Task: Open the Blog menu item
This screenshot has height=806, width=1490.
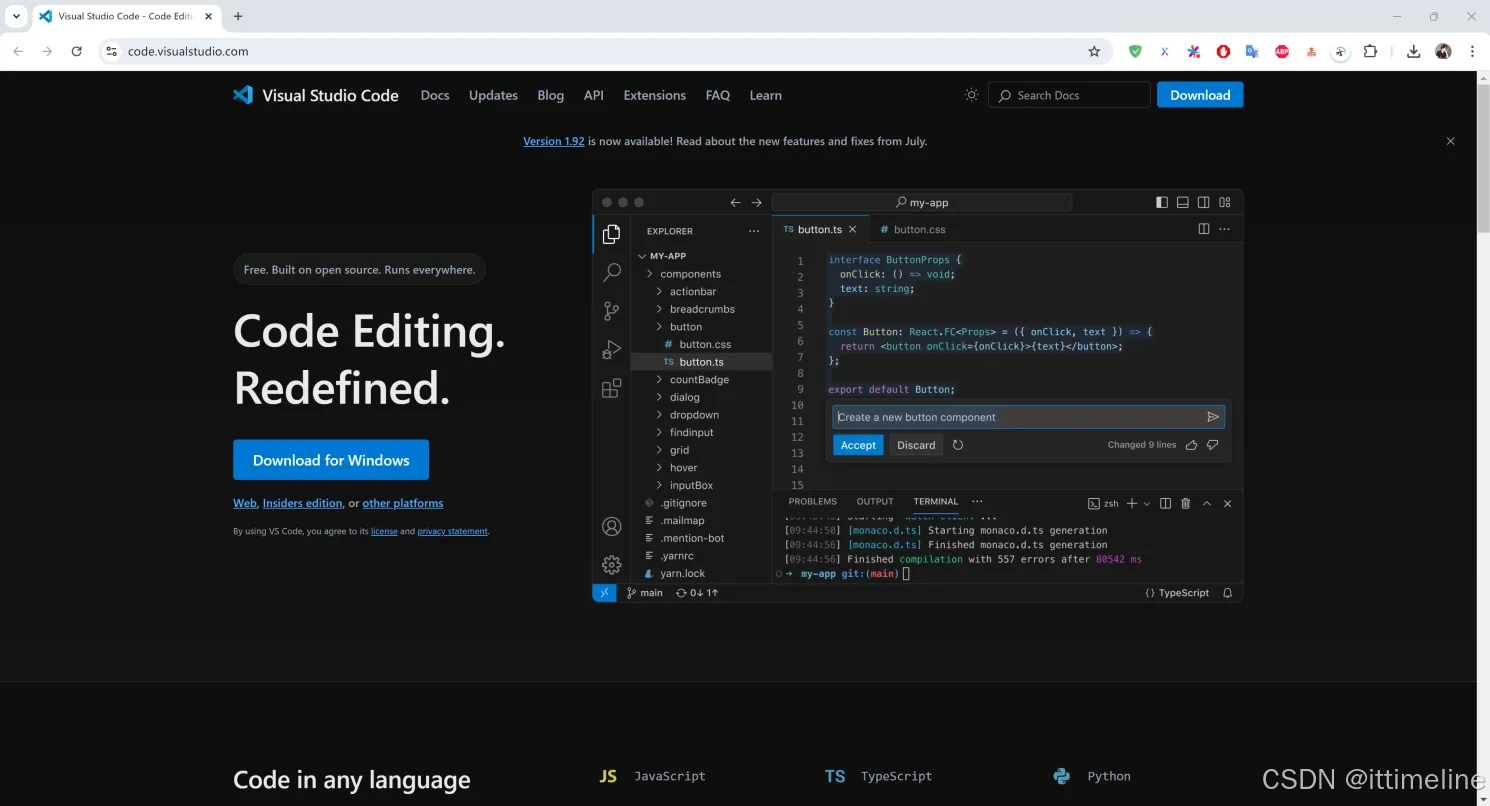Action: (550, 95)
